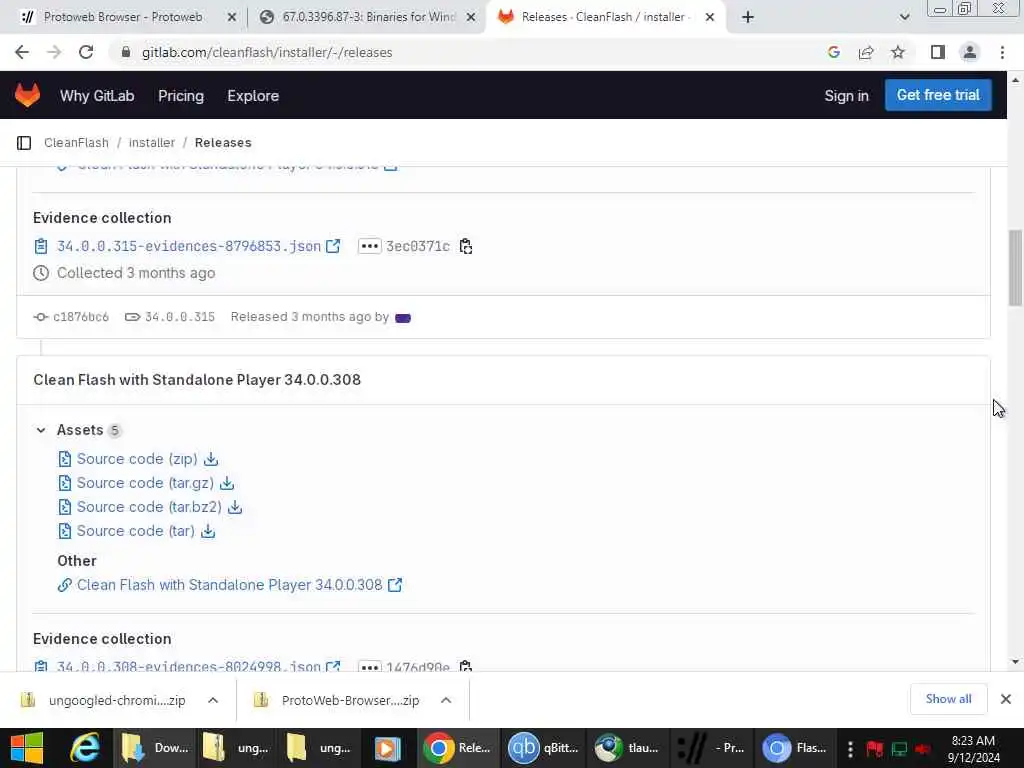The width and height of the screenshot is (1024, 768).
Task: Open Why GitLab menu
Action: tap(97, 95)
